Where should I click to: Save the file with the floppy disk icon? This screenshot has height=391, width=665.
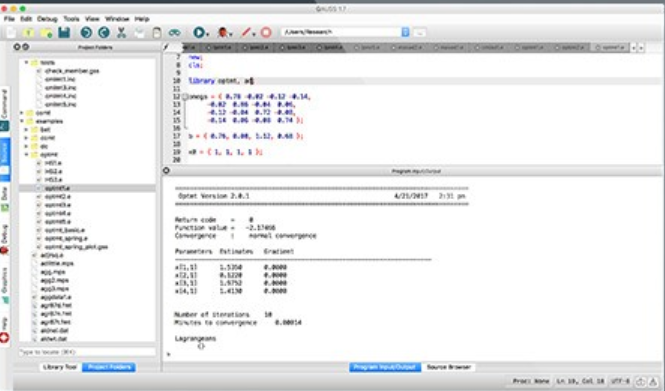click(x=64, y=32)
